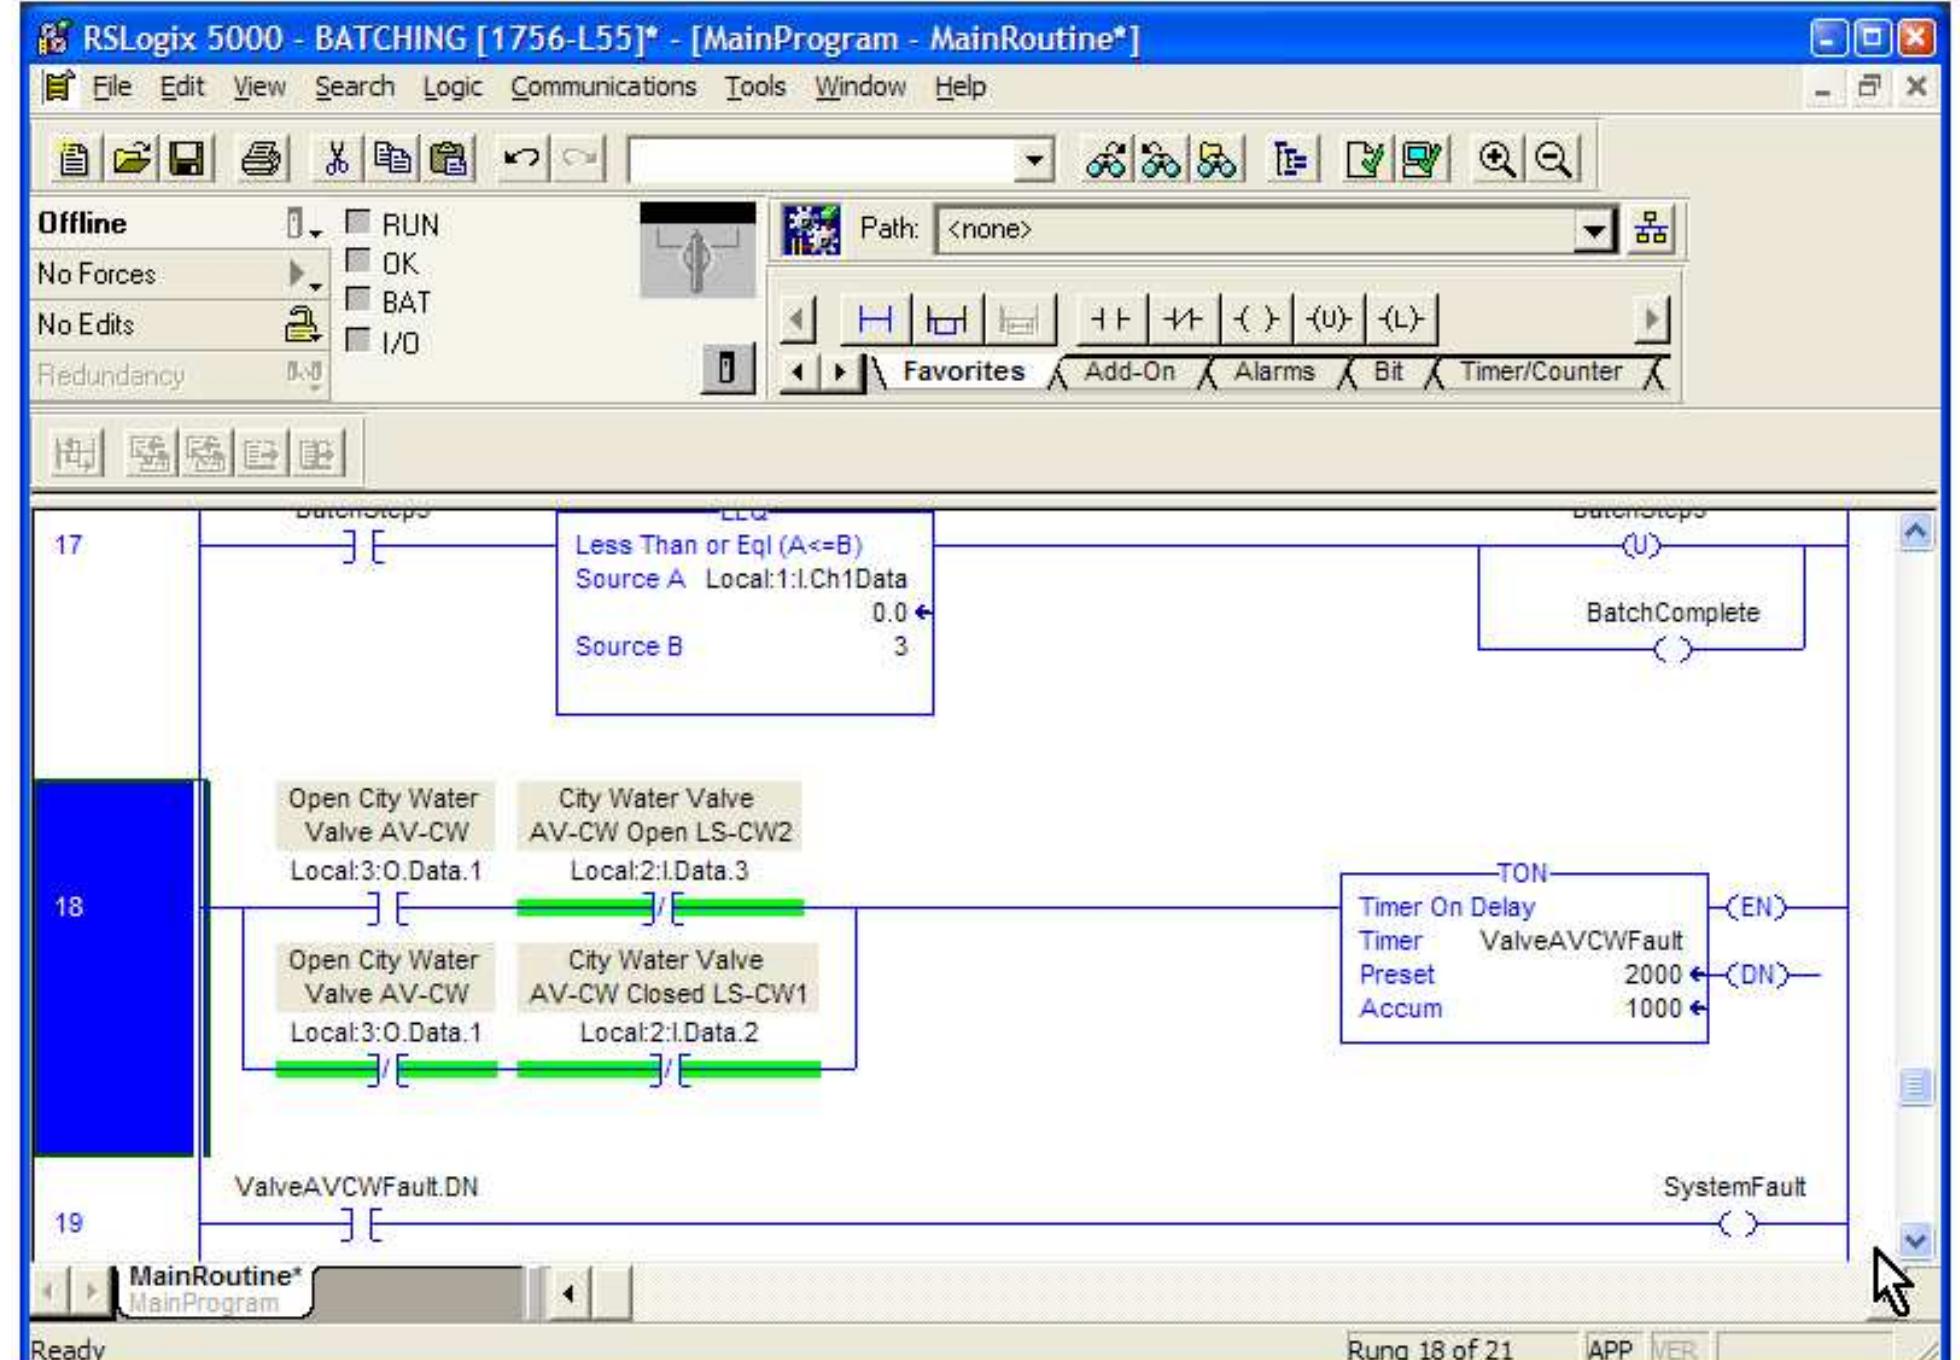Toggle the BAT status checkbox
1960x1360 pixels.
pyautogui.click(x=358, y=300)
